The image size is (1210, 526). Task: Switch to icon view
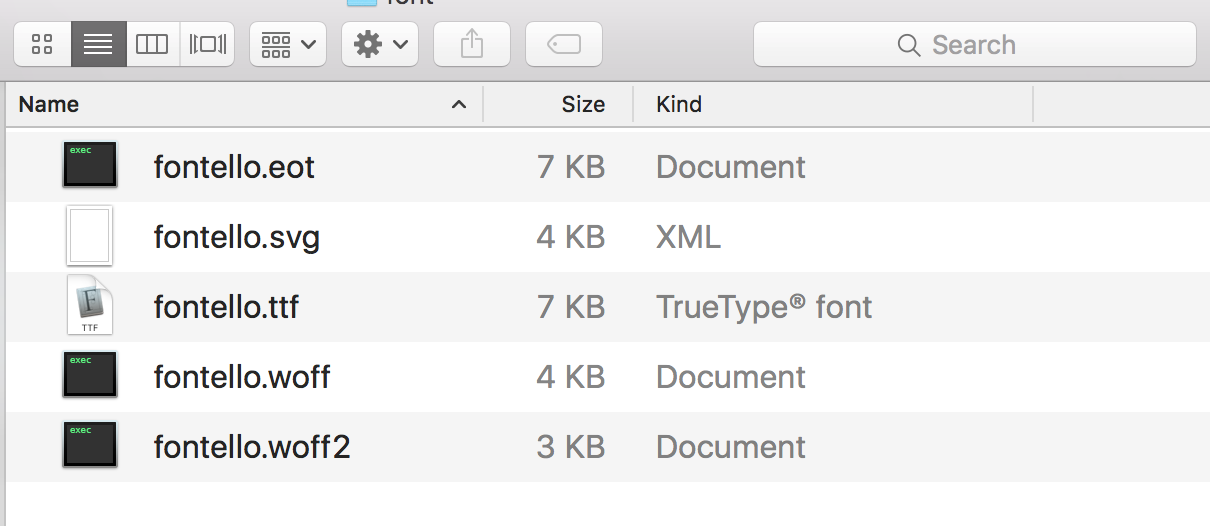pos(42,45)
